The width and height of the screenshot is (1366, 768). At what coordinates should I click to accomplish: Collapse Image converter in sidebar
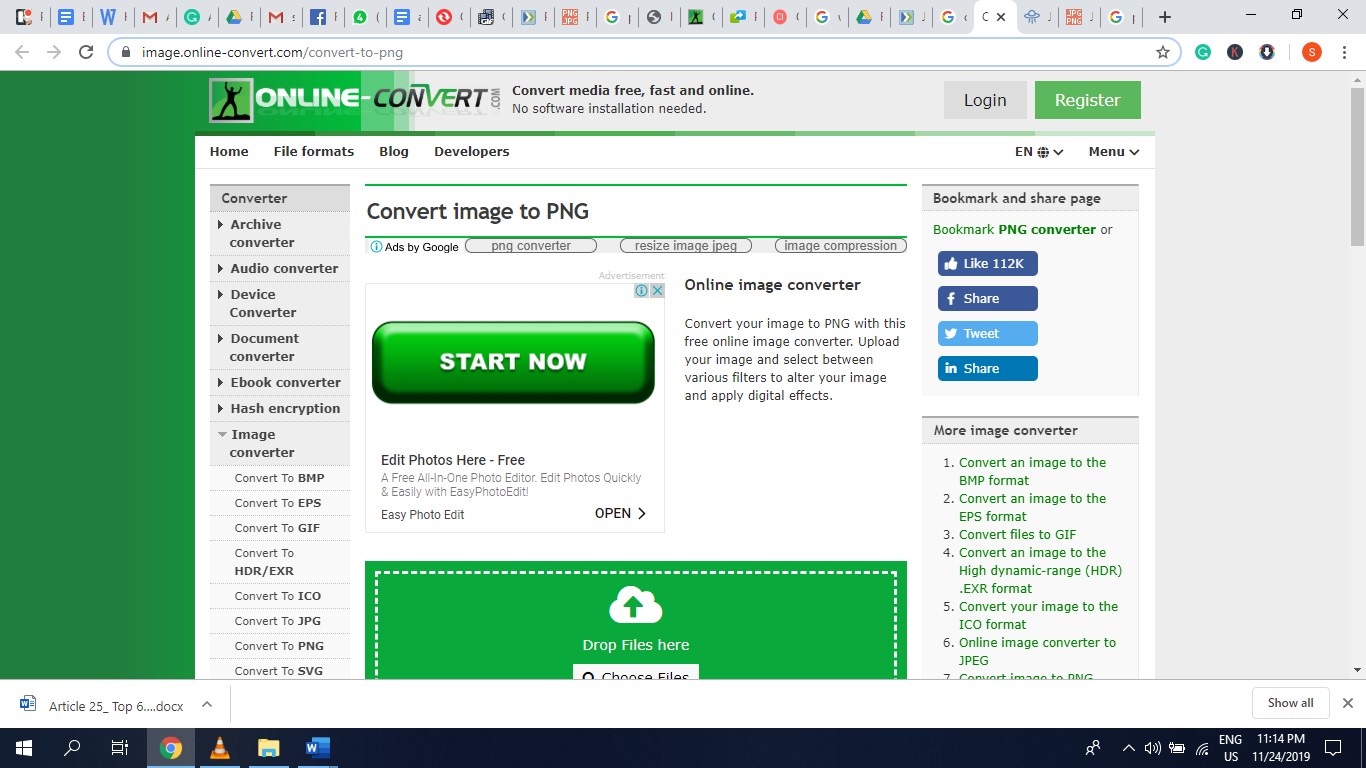click(279, 443)
